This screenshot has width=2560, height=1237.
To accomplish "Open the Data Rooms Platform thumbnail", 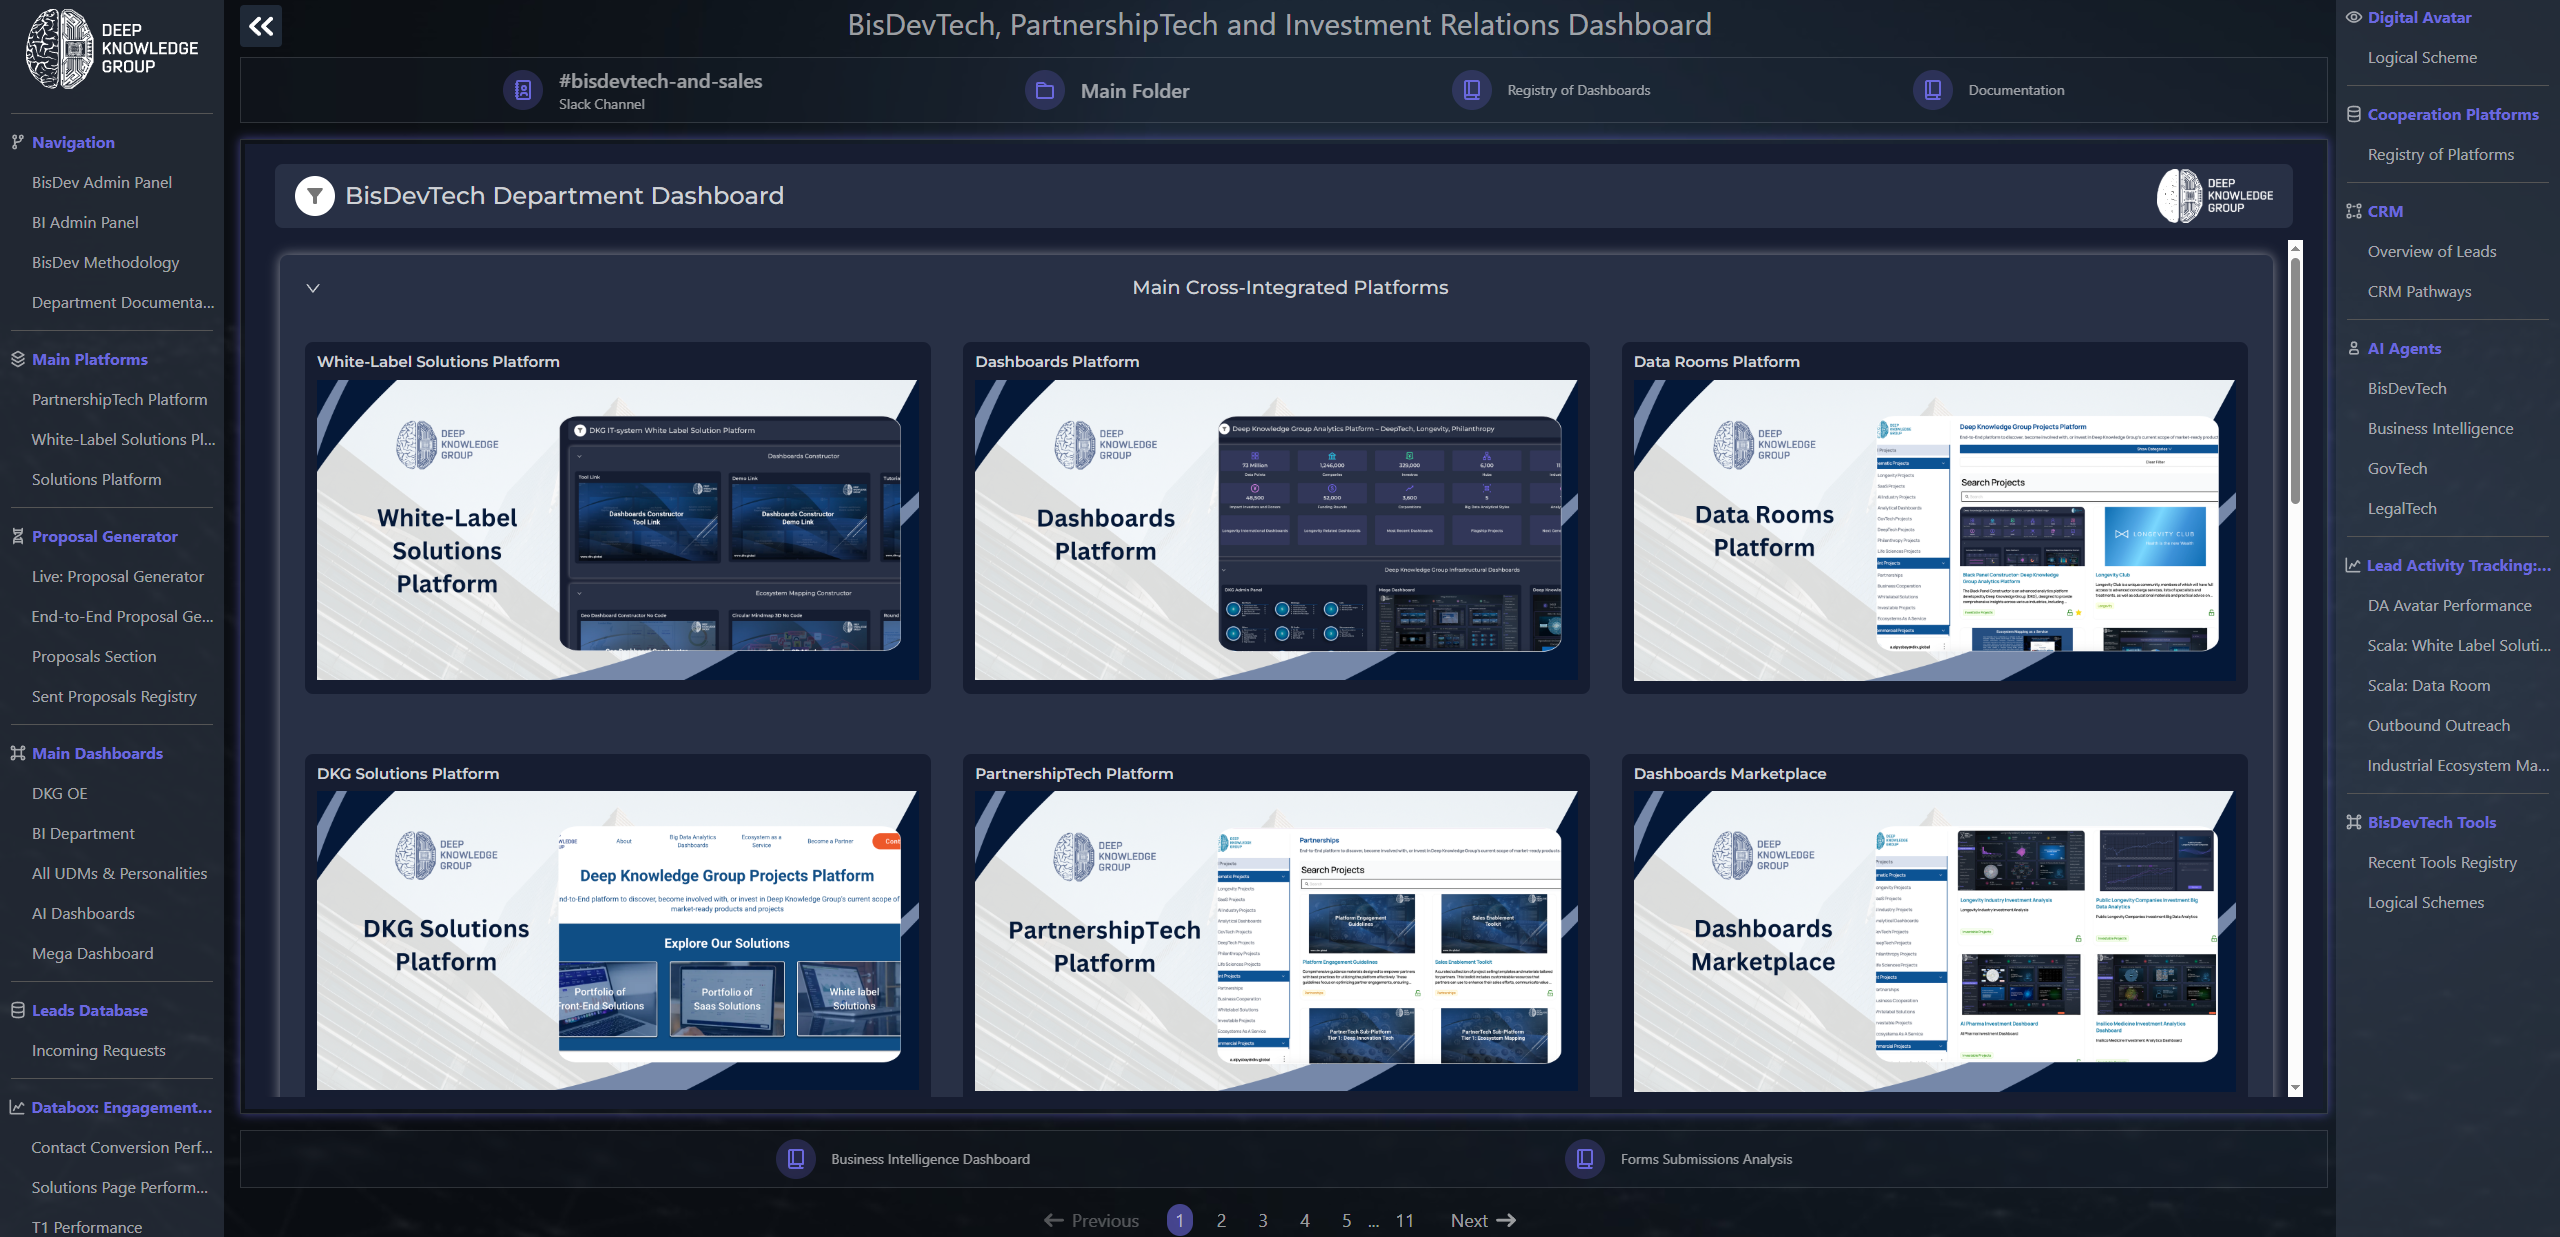I will (1933, 530).
